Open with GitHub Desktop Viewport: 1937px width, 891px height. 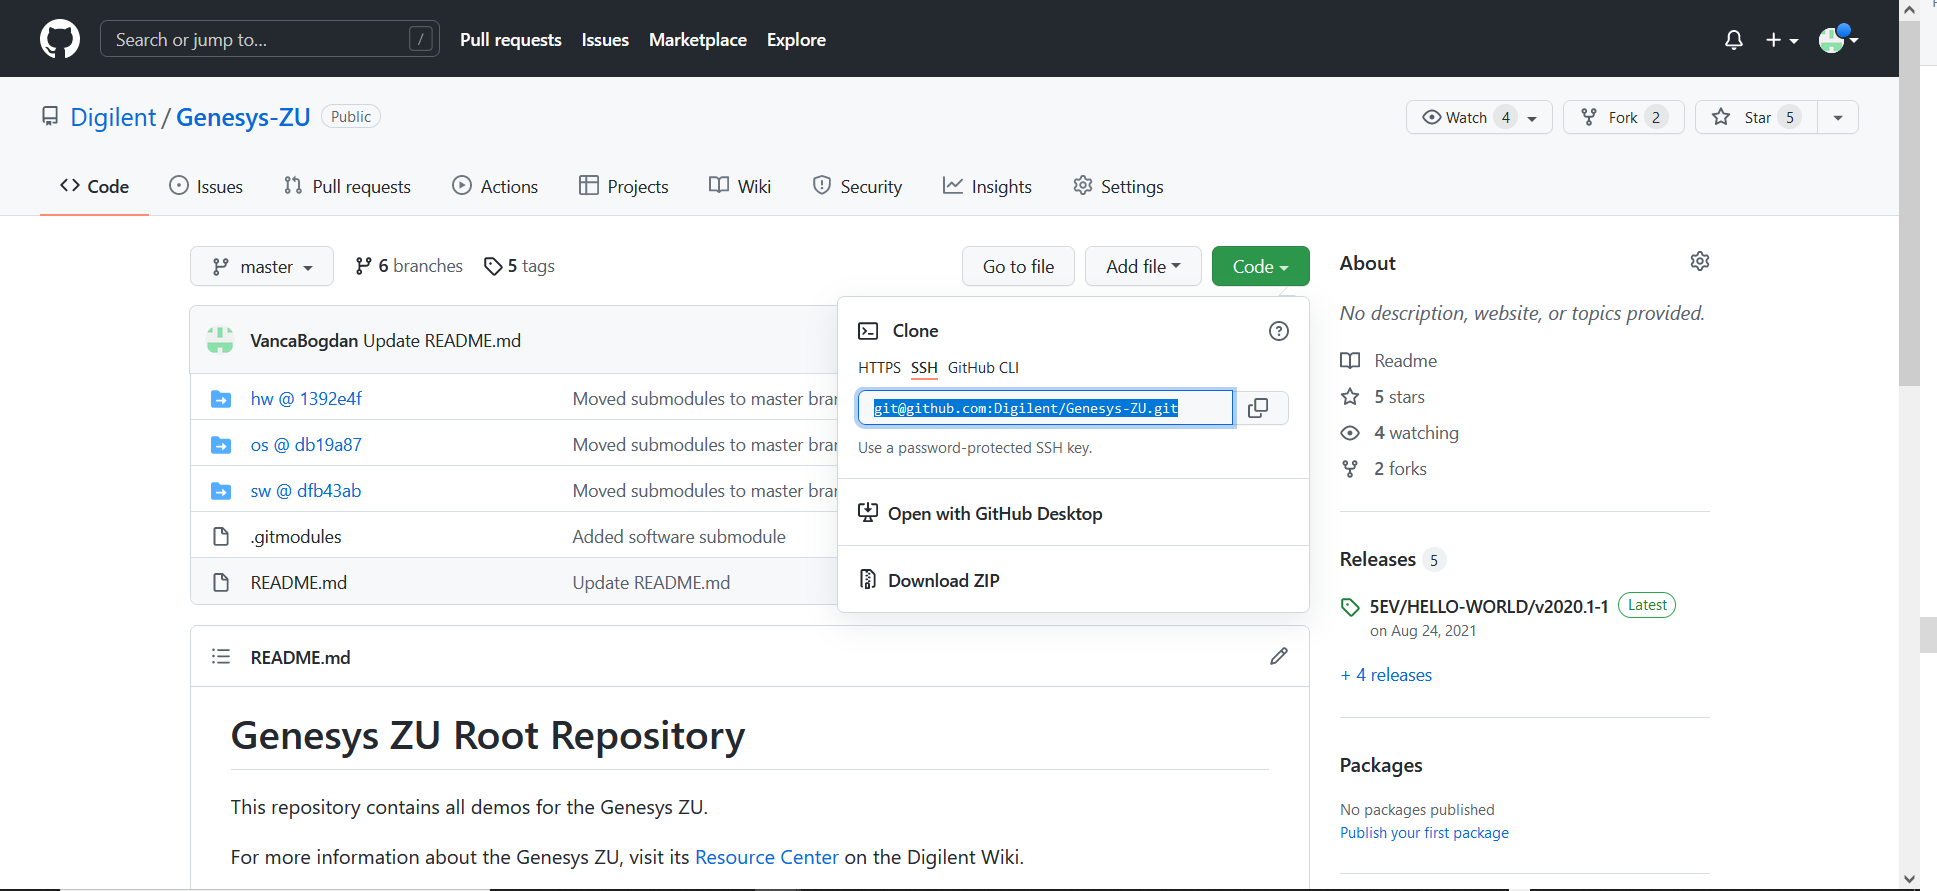980,513
